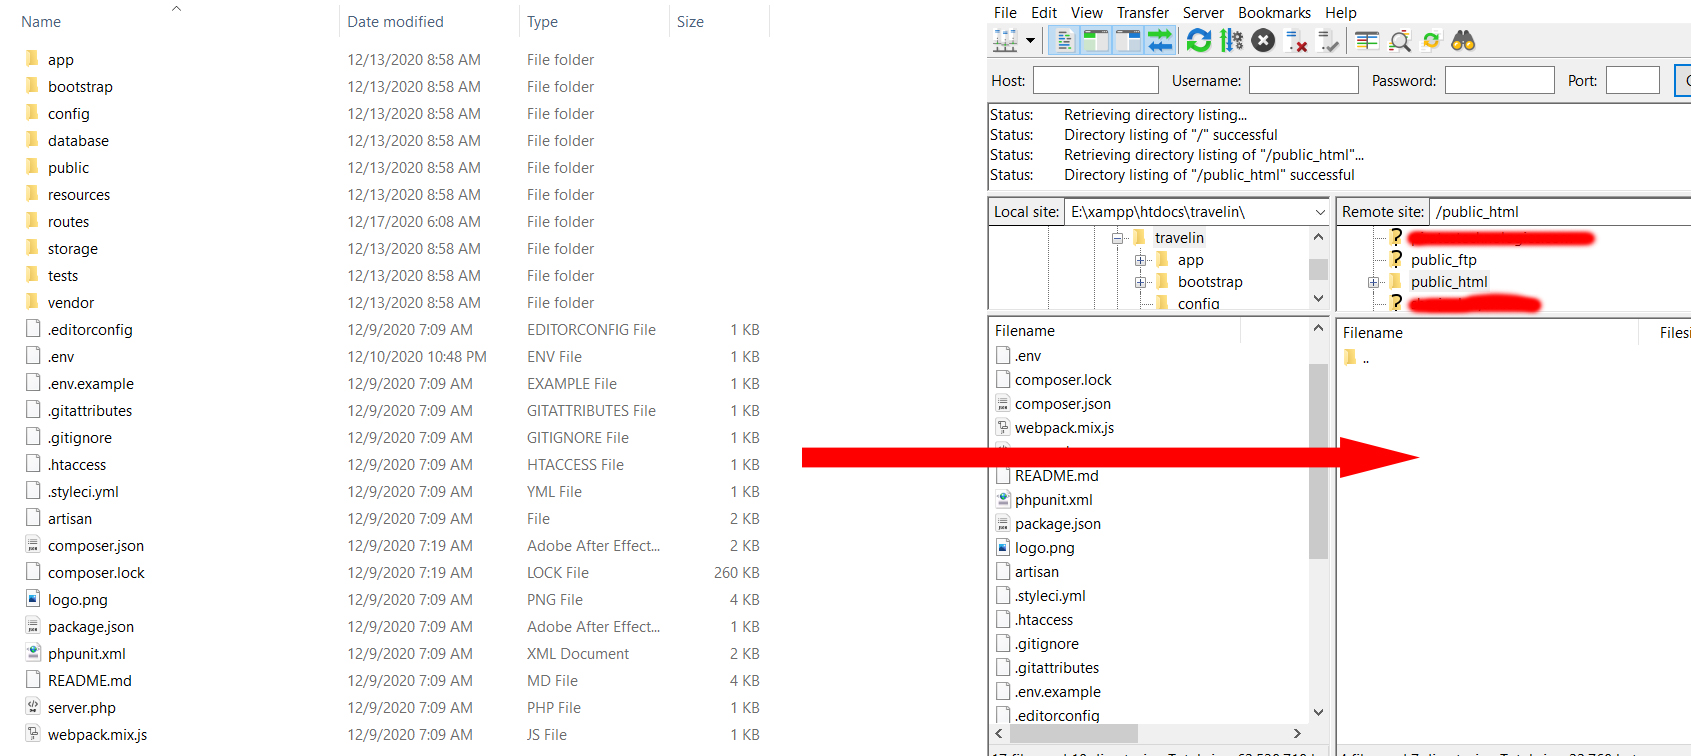
Task: Open the directory listing filters icon
Action: (x=1367, y=41)
